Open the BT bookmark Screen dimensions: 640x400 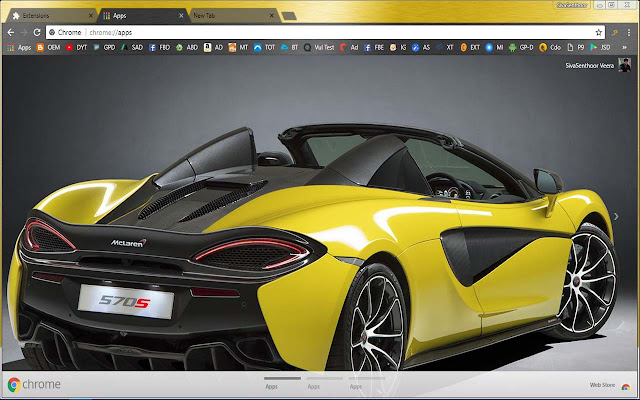pos(289,47)
